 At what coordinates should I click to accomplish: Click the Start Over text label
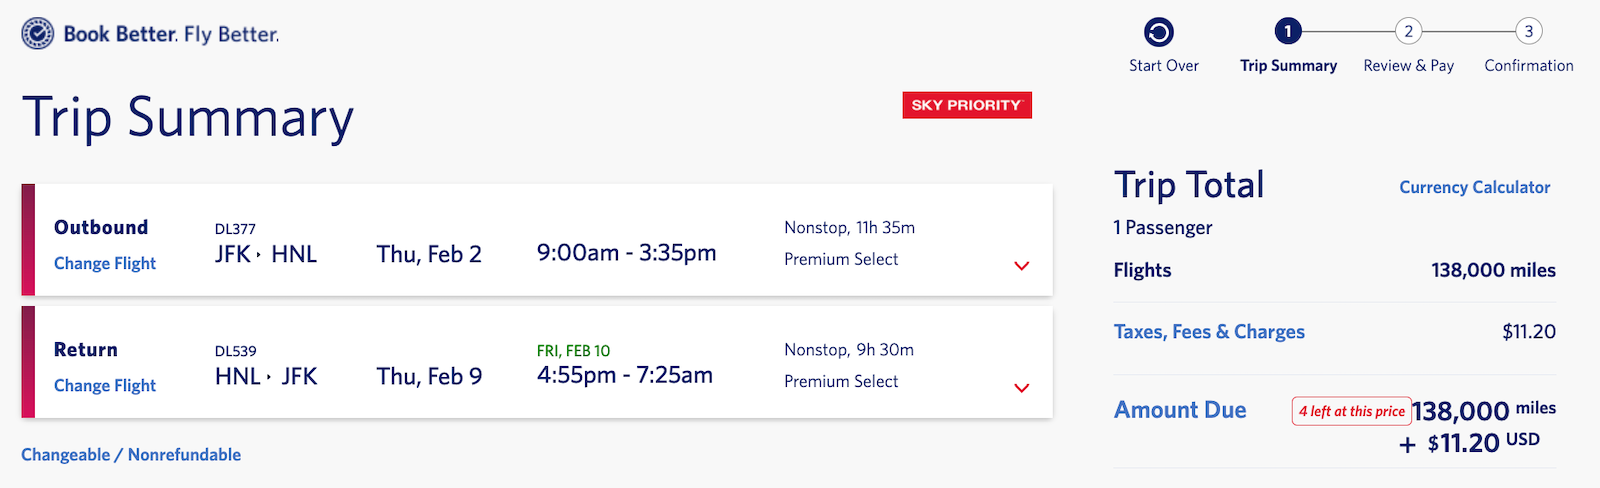click(x=1164, y=65)
